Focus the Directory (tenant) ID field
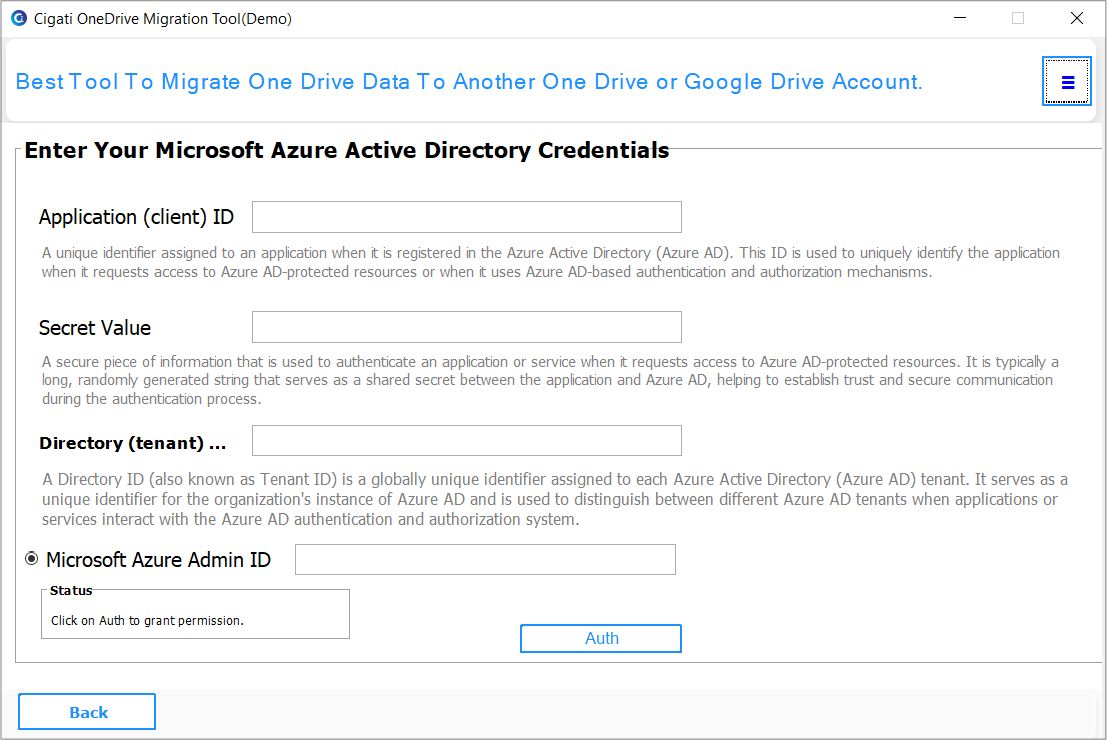The height and width of the screenshot is (740, 1107). click(467, 441)
